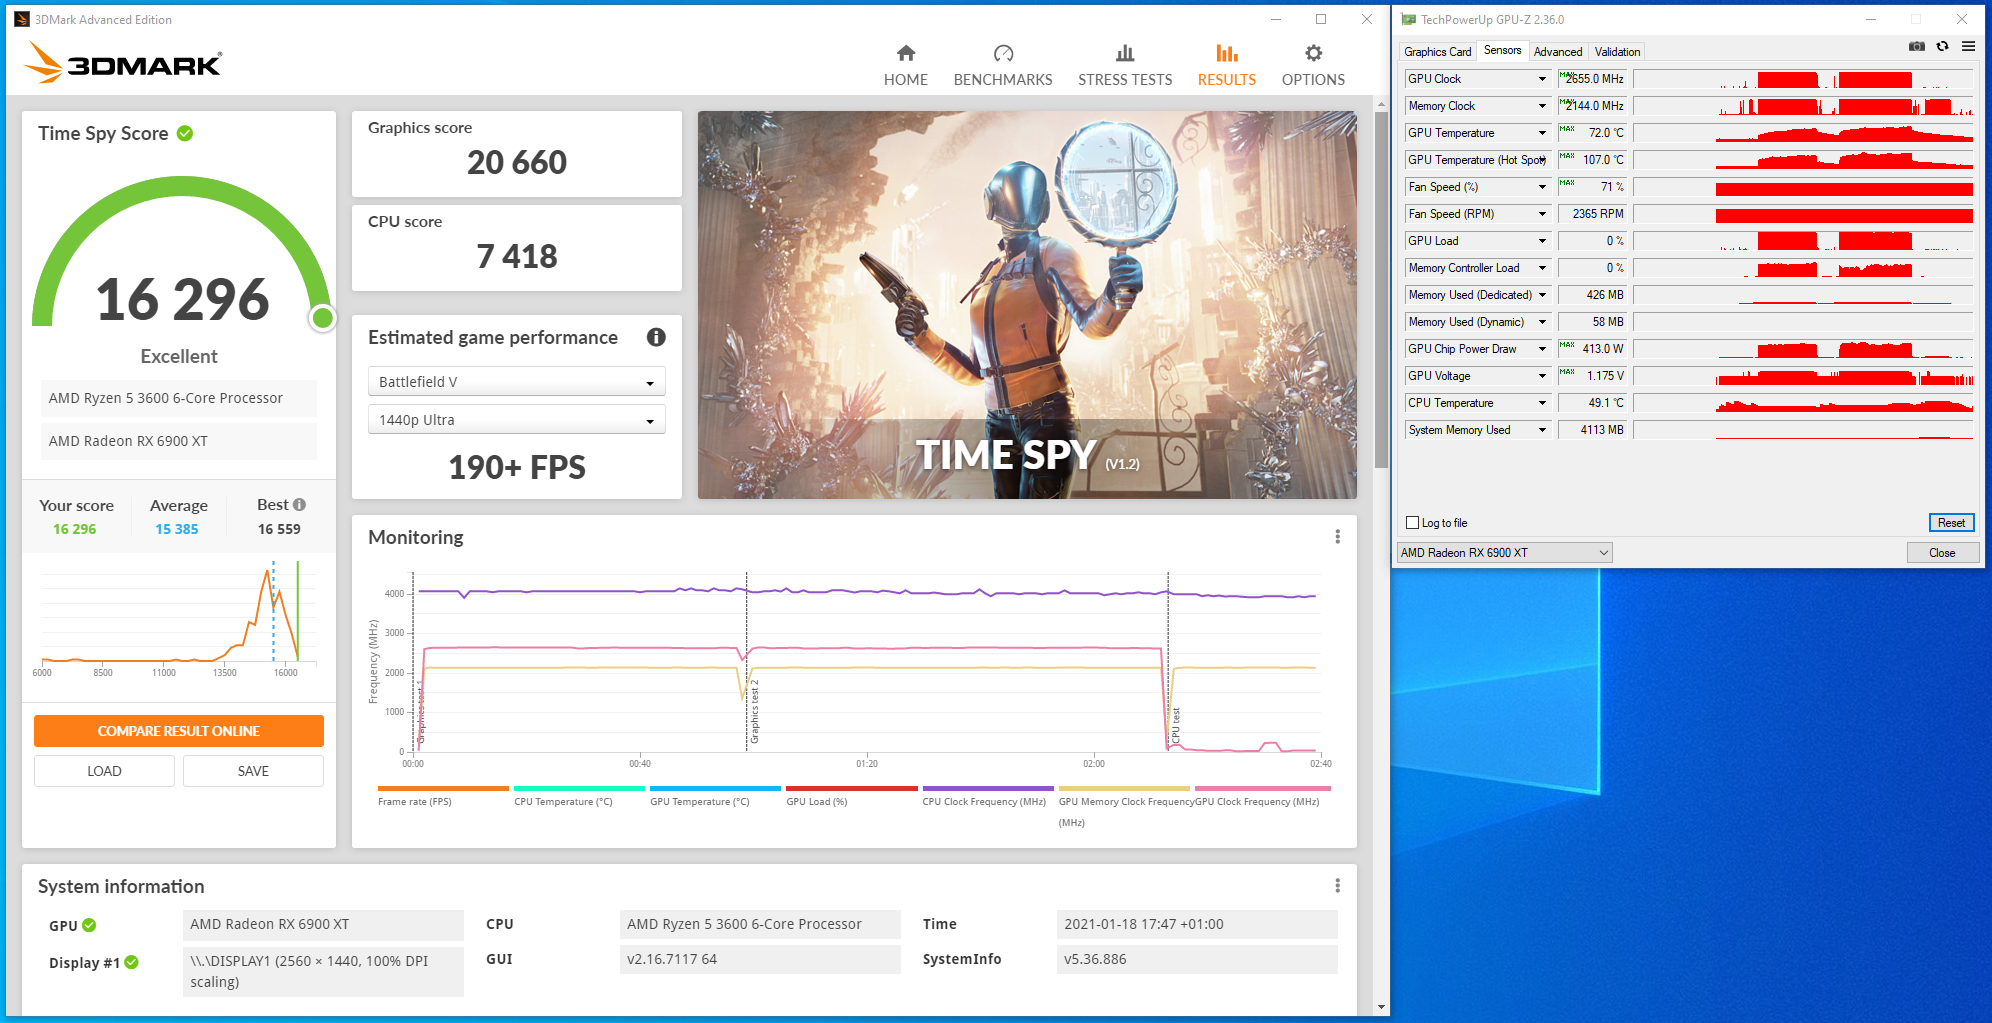Click the green check next to GPU

89,925
